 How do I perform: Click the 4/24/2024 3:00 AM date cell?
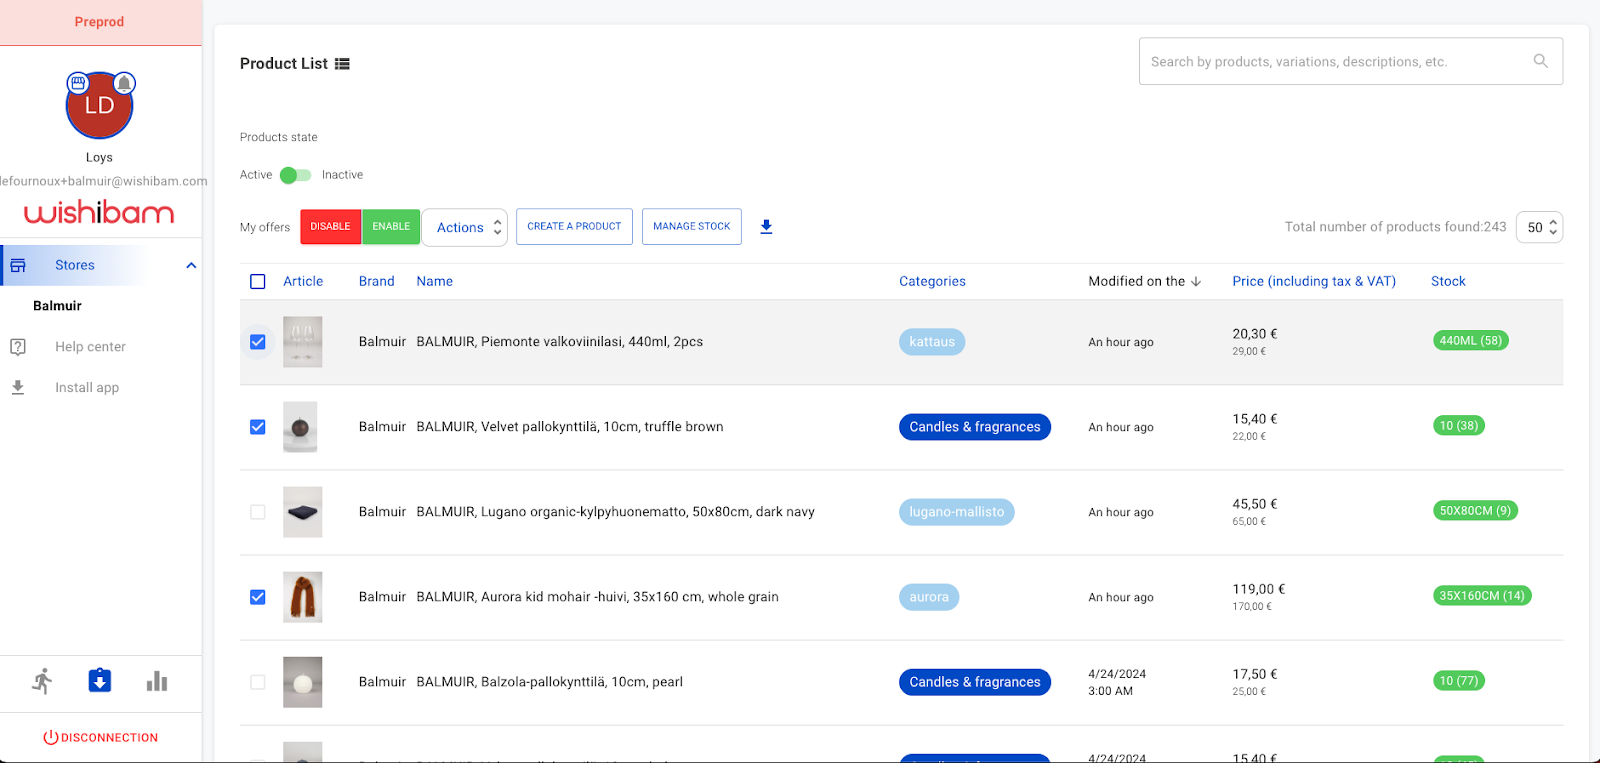click(x=1117, y=682)
